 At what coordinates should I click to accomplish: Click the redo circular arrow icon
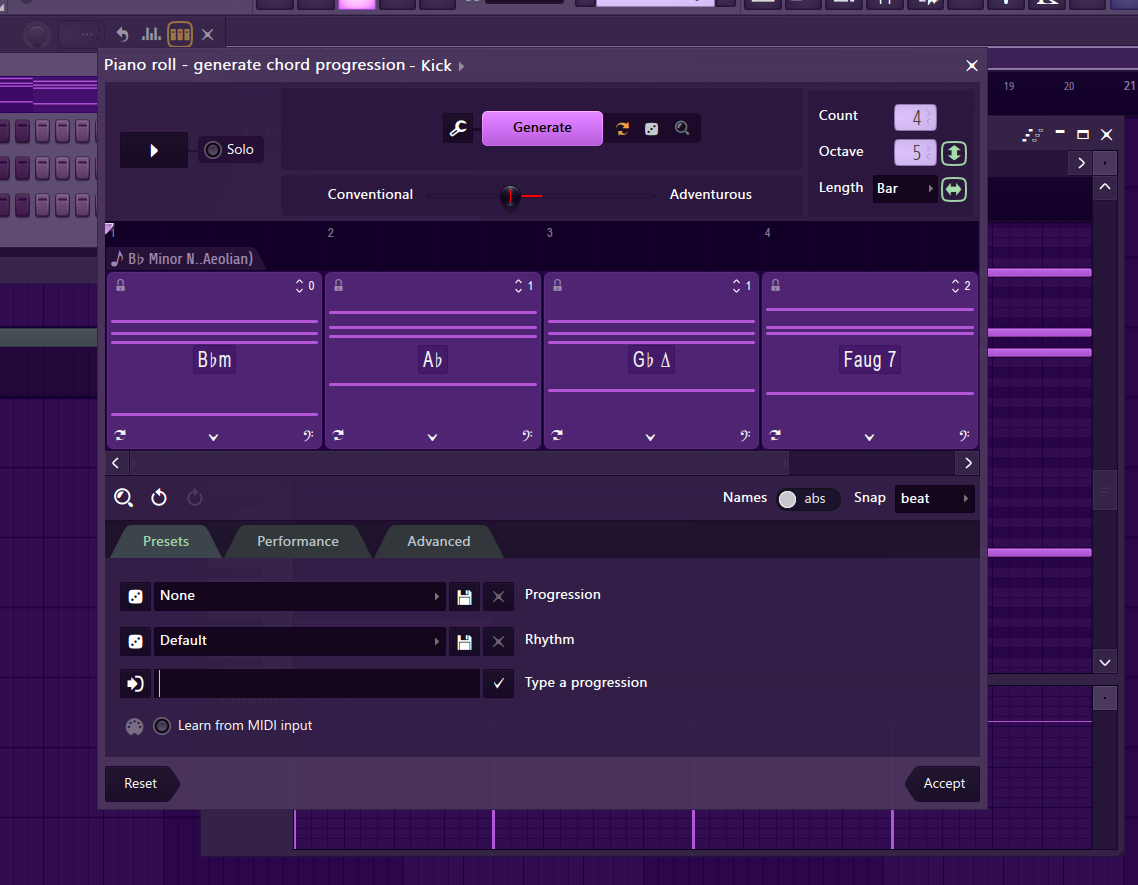pos(195,497)
